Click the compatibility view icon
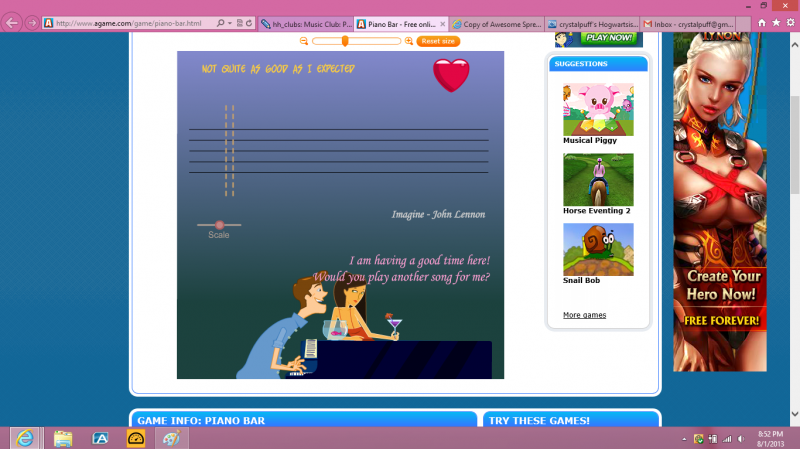This screenshot has height=449, width=800. tap(239, 23)
